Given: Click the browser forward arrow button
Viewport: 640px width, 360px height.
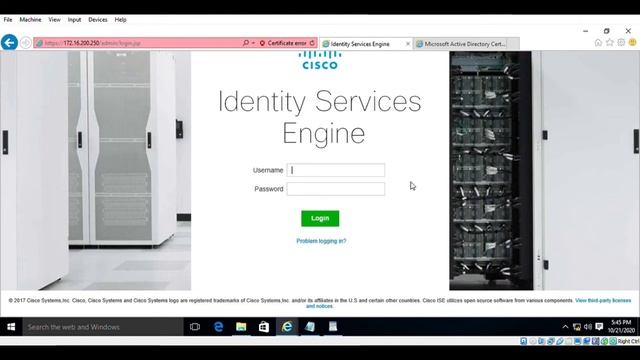Looking at the screenshot, I should coord(25,42).
